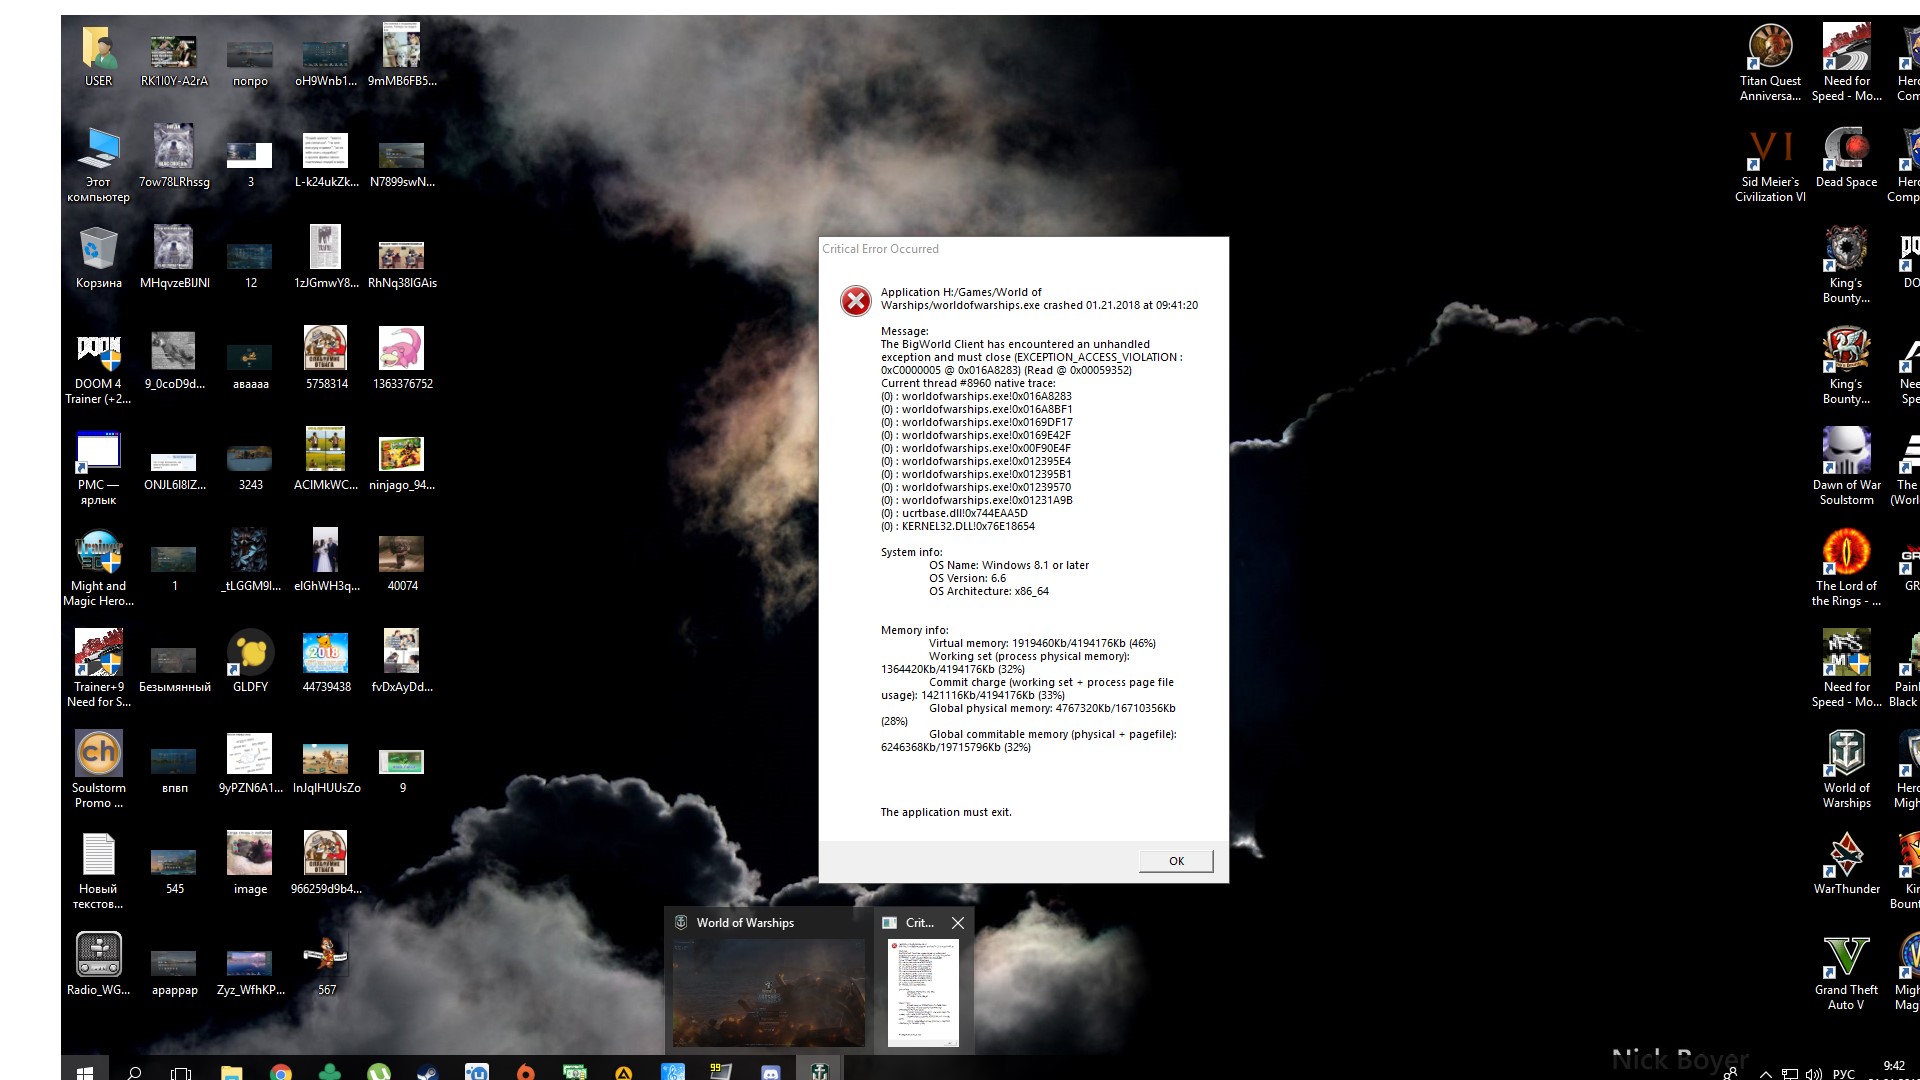The width and height of the screenshot is (1920, 1080).
Task: Open the Recycle Bin (Корзина) icon
Action: pos(98,258)
